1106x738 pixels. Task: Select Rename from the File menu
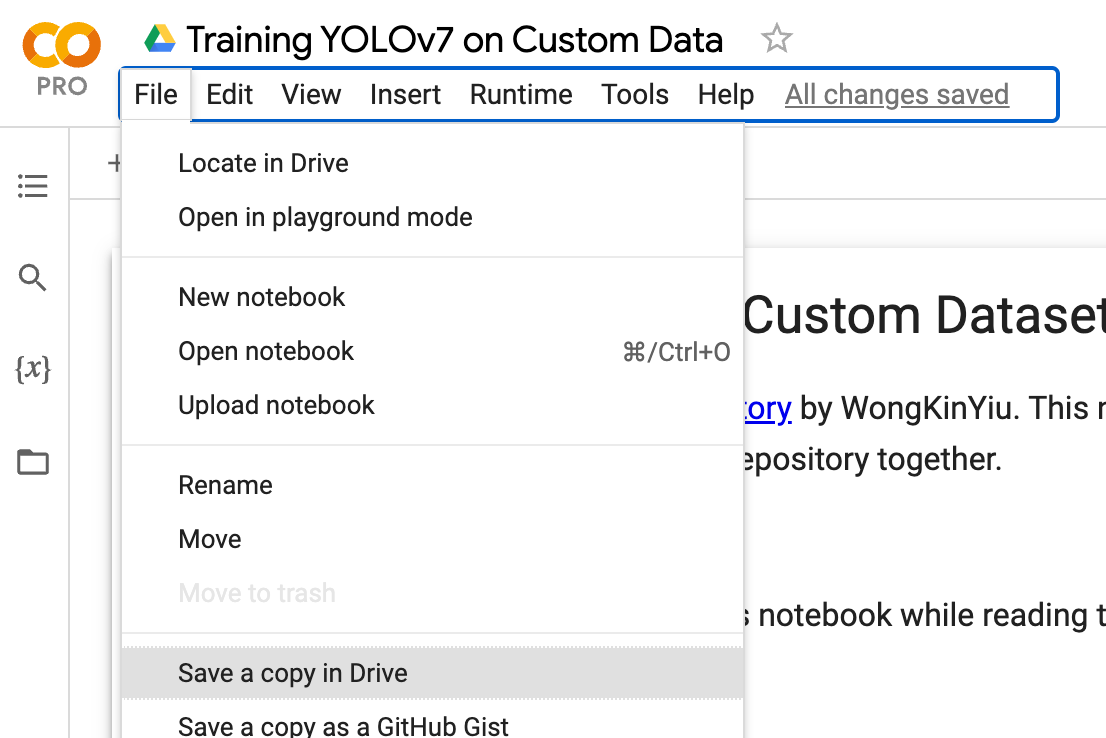pos(225,485)
